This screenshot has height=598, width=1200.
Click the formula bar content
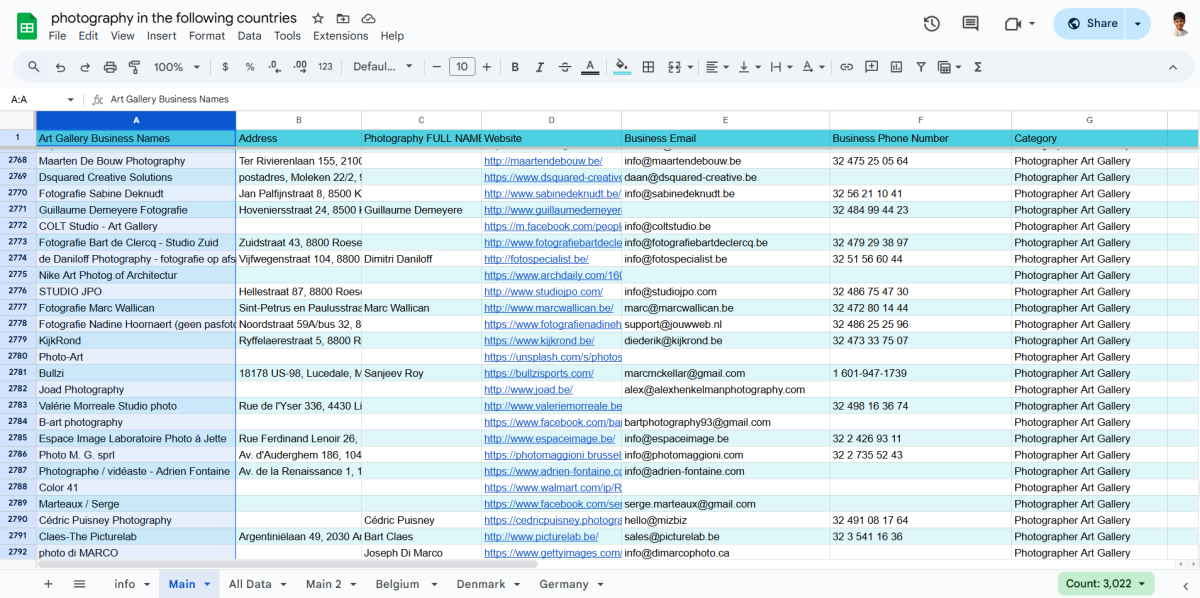coord(169,99)
